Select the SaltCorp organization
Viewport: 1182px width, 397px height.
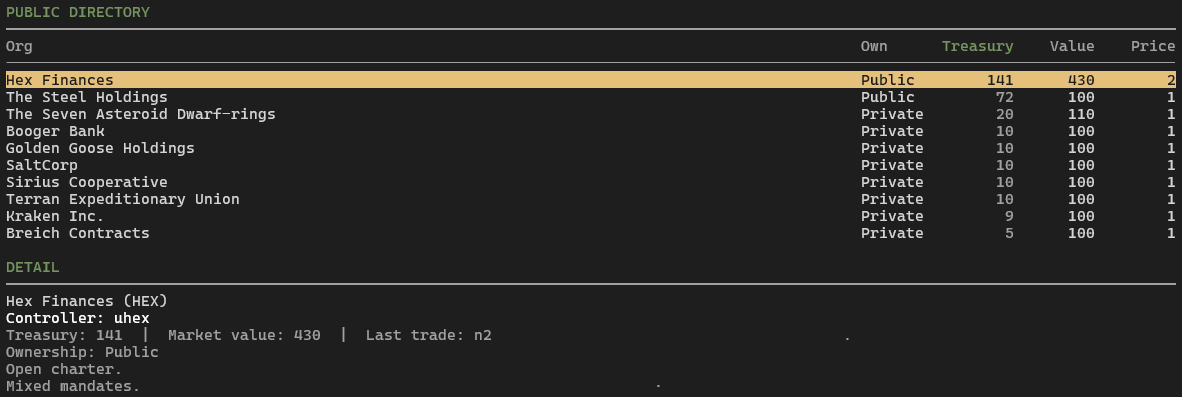[x=591, y=165]
